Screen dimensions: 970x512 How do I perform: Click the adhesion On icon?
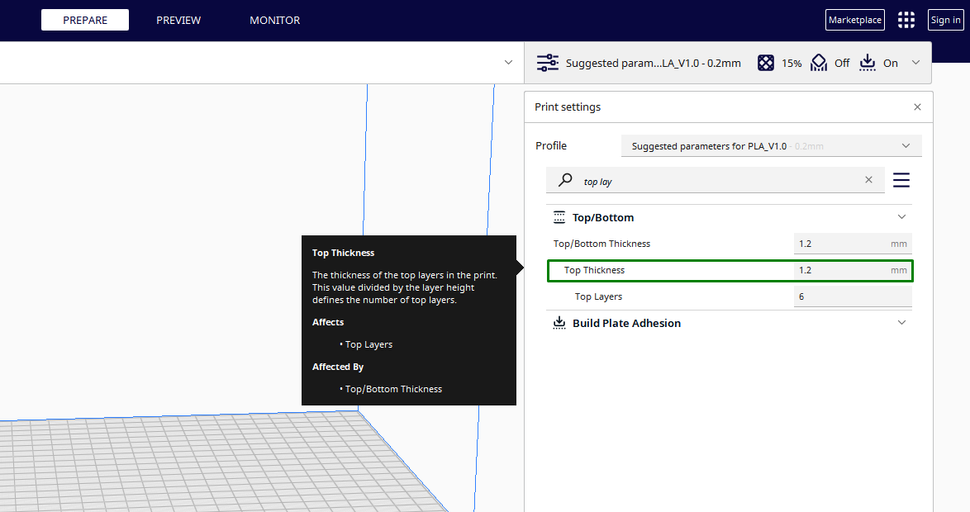coord(867,62)
